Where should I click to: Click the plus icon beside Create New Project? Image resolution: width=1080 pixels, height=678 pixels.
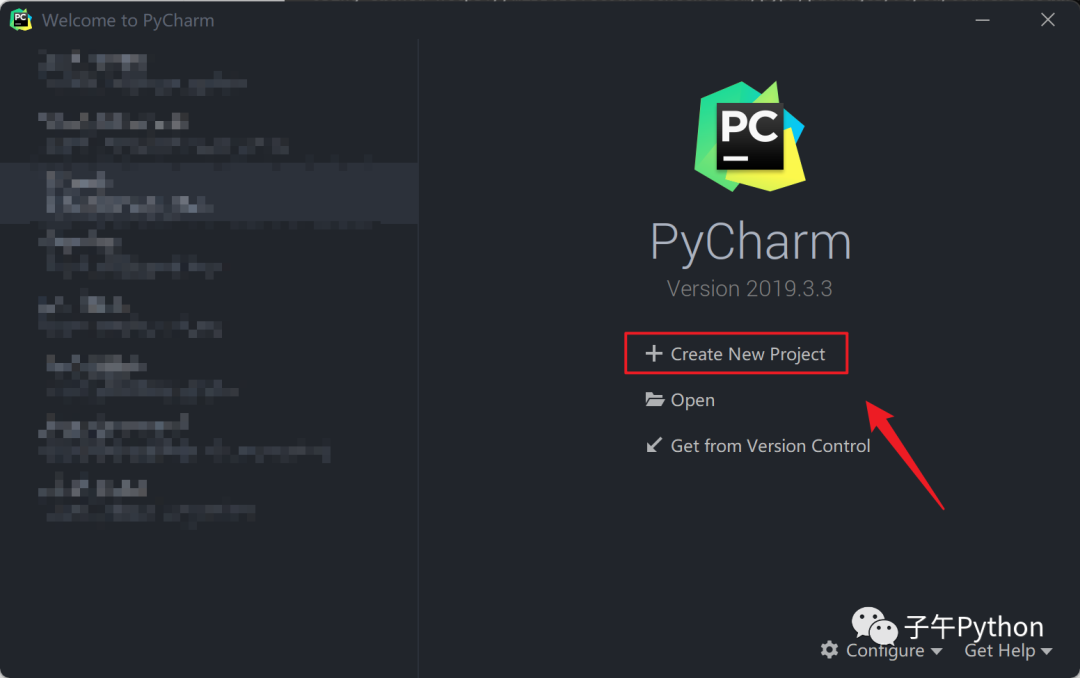(653, 353)
